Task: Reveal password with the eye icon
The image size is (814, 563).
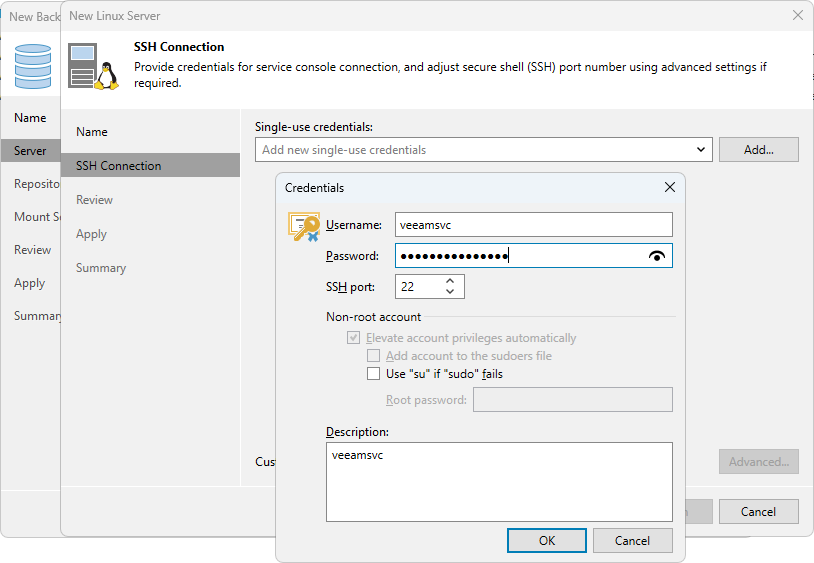Action: [x=657, y=256]
